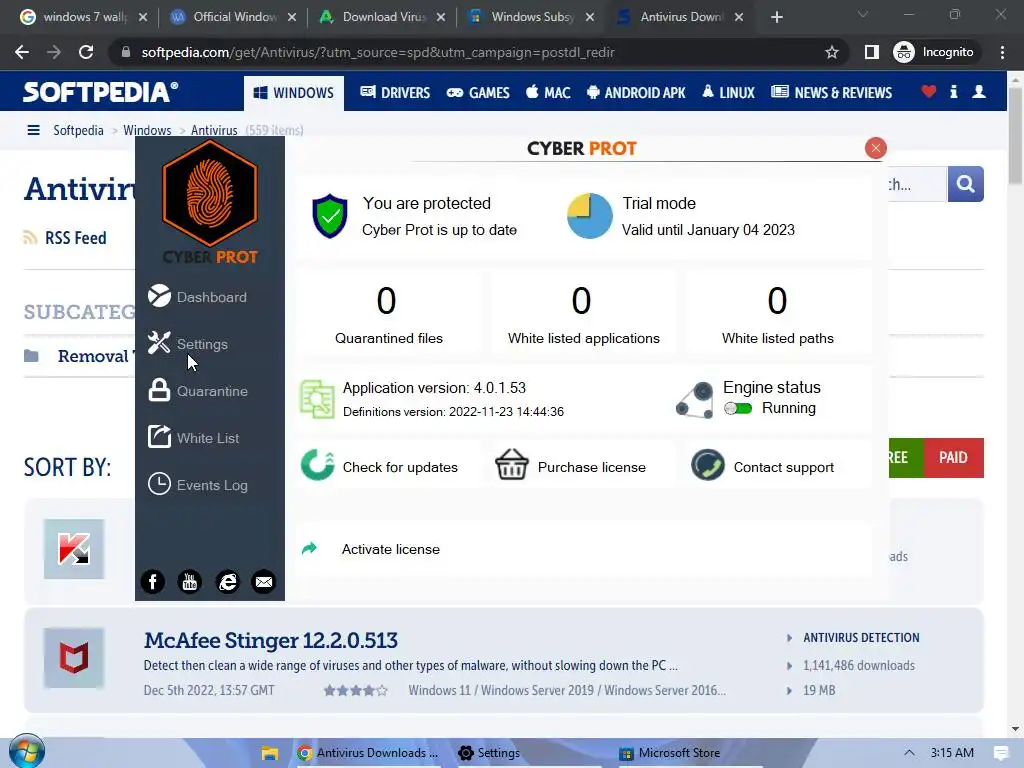
Task: Click the Trial mode pie chart icon
Action: coord(590,216)
